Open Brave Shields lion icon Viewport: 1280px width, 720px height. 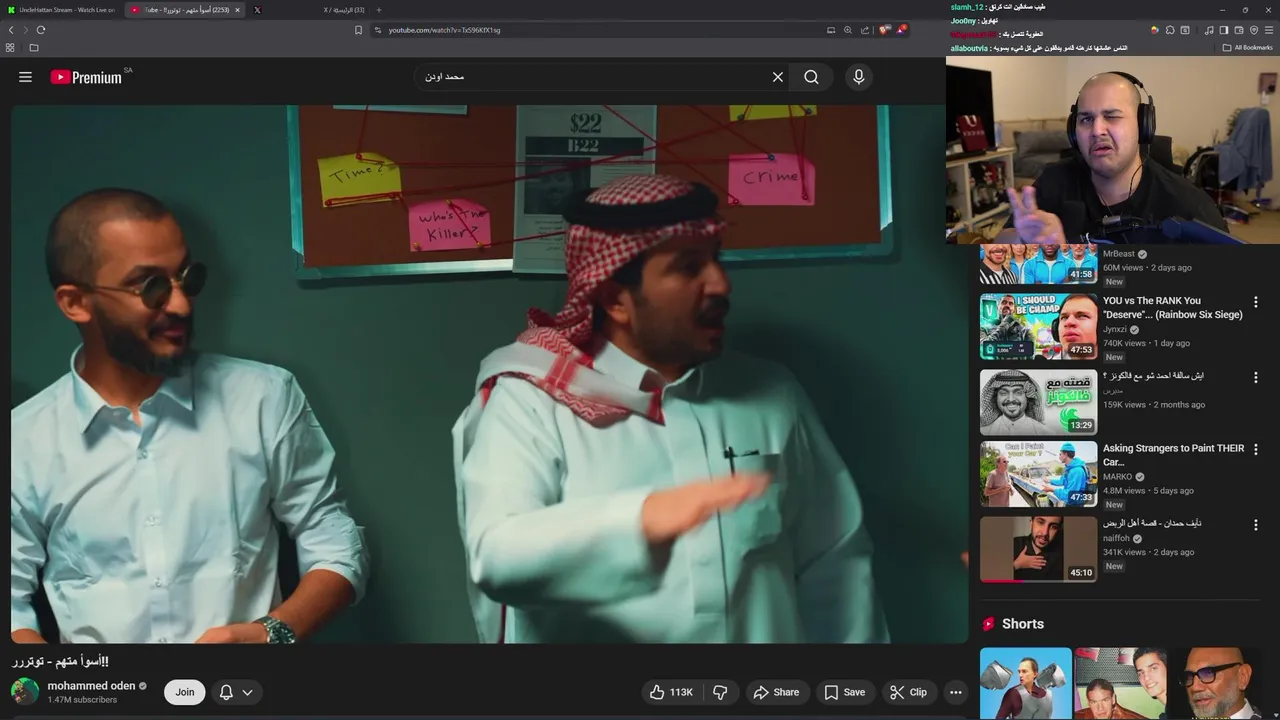[x=883, y=30]
